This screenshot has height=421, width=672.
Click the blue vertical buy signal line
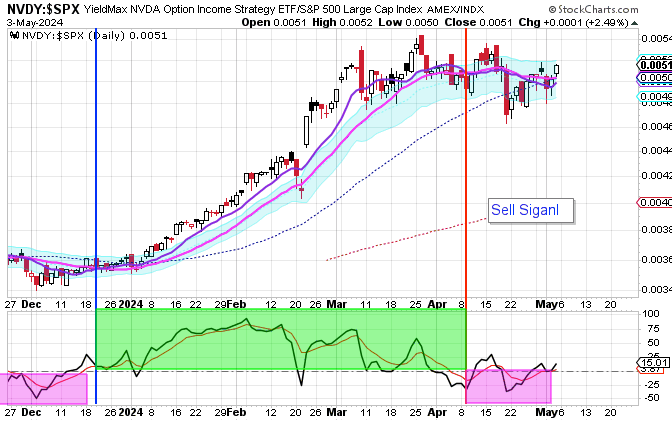coord(96,150)
